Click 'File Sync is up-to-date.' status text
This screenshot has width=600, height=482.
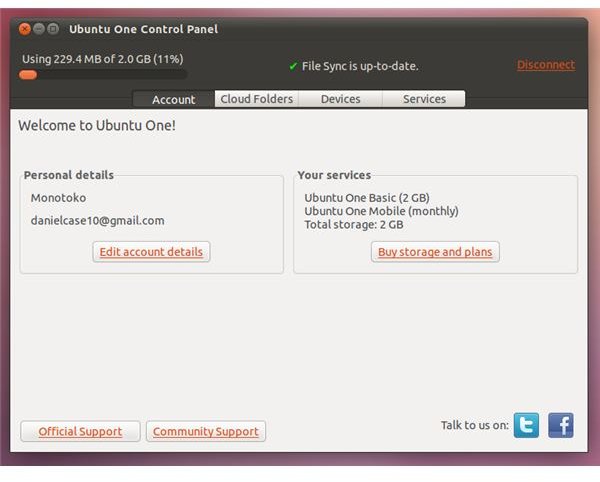[x=360, y=66]
